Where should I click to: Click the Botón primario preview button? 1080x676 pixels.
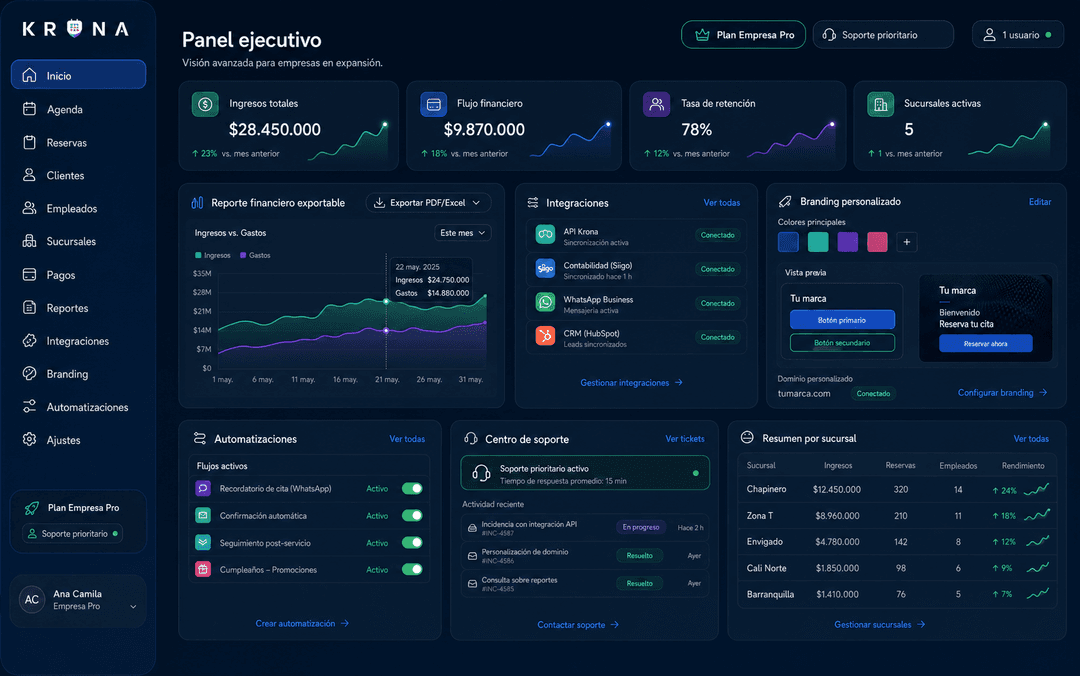(842, 320)
